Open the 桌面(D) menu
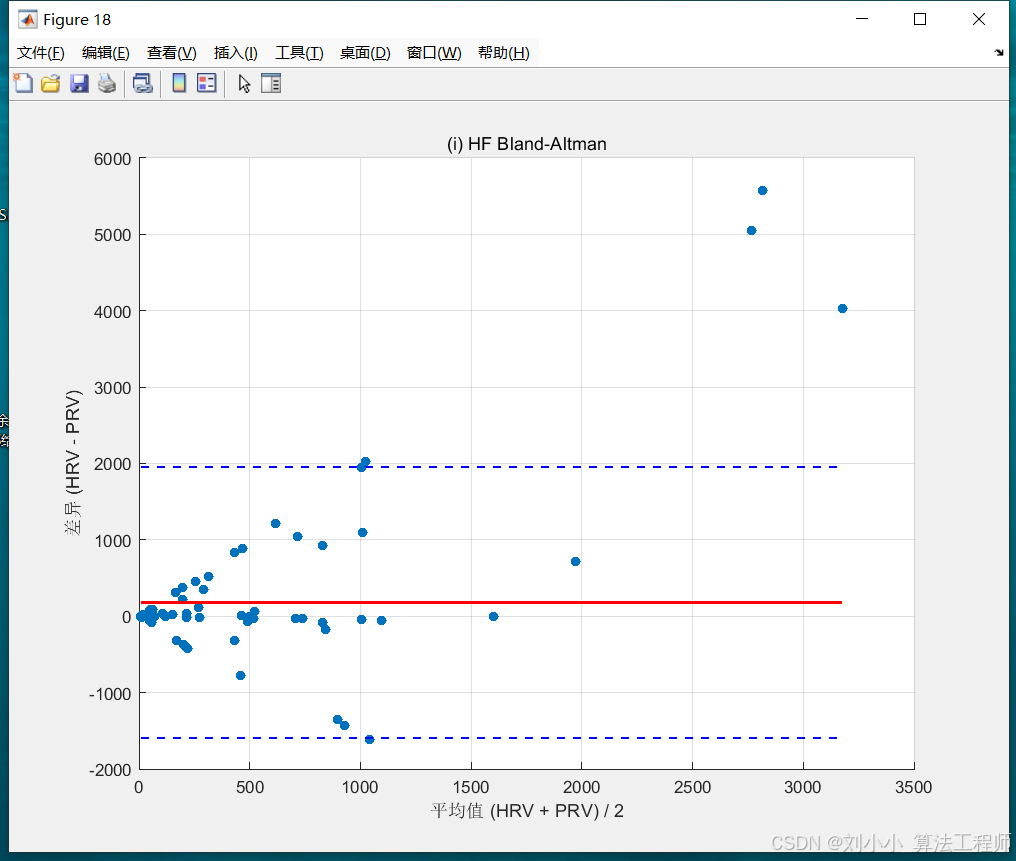 365,53
